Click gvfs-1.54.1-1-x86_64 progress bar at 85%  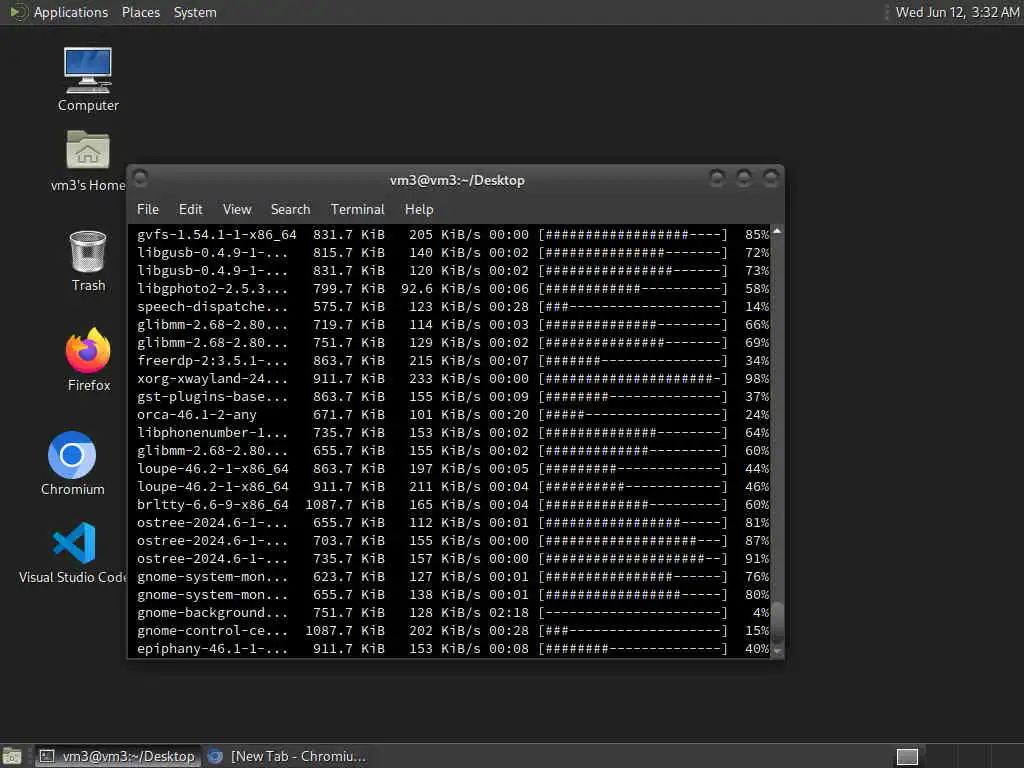click(633, 234)
